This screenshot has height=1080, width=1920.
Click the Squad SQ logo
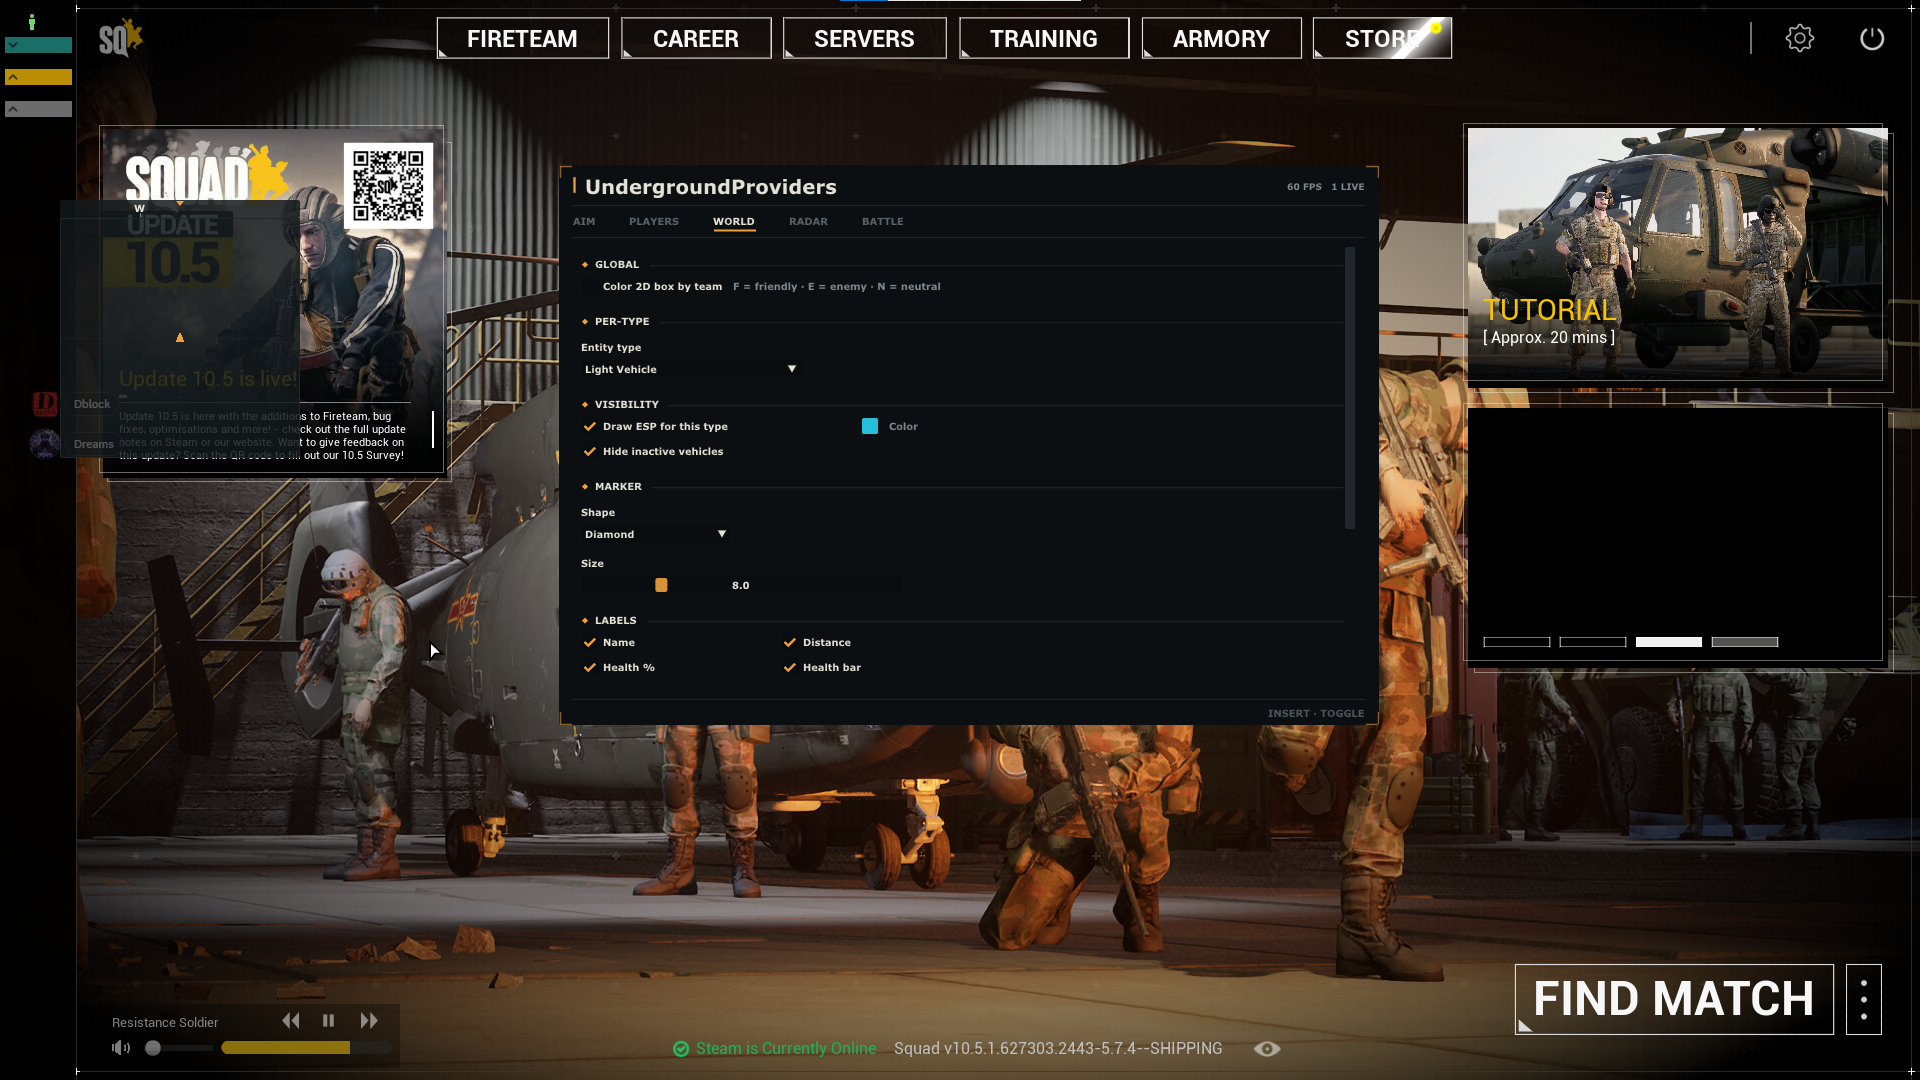pos(121,38)
